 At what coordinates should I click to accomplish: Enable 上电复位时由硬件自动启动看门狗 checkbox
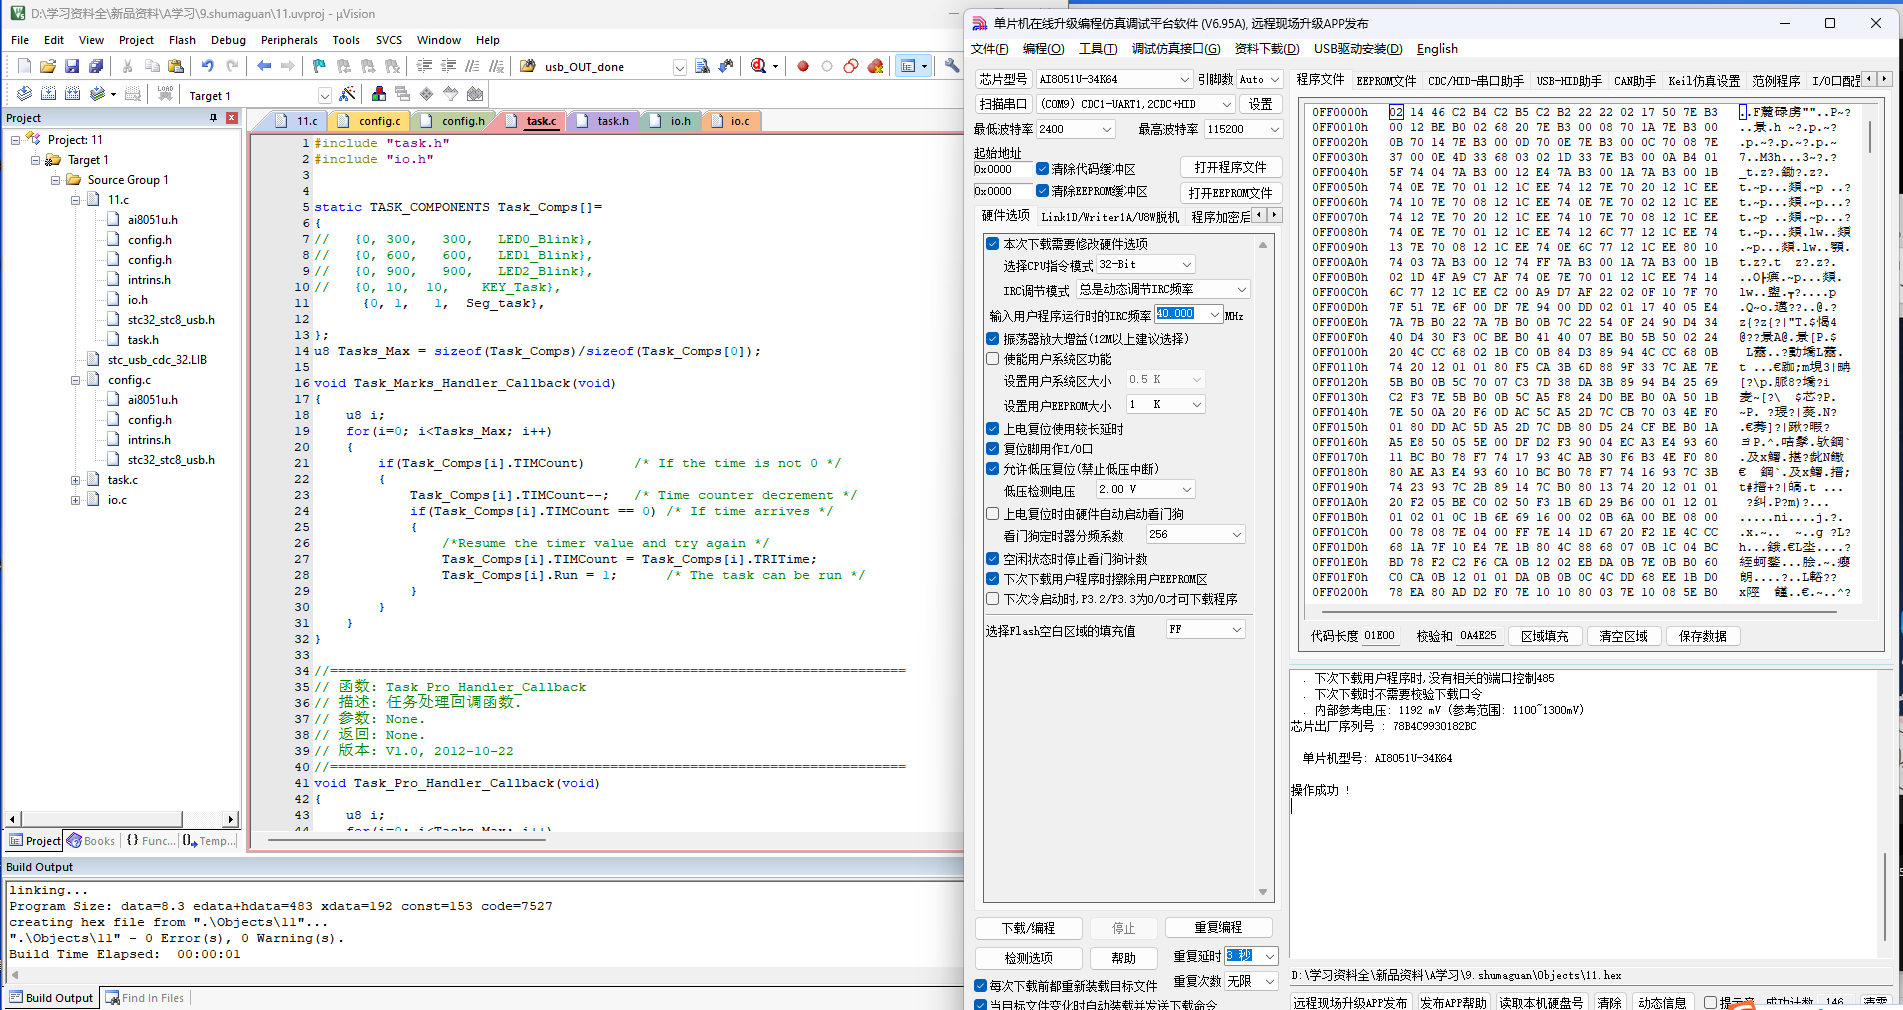tap(992, 514)
